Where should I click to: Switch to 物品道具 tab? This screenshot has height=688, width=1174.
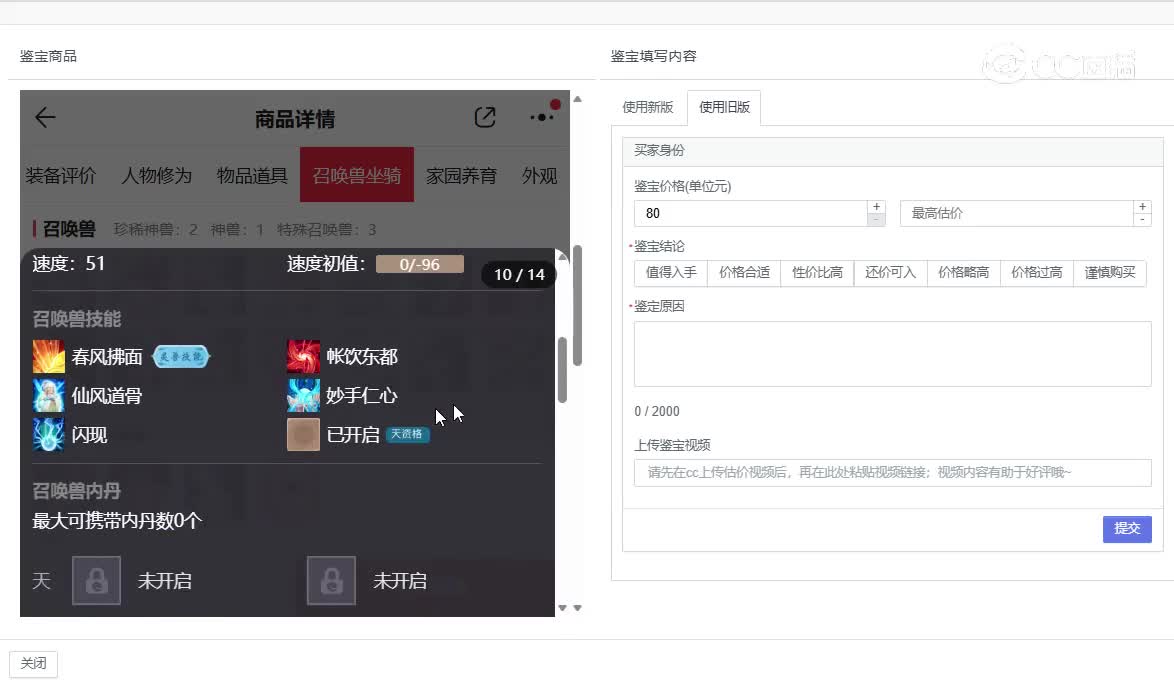[252, 176]
